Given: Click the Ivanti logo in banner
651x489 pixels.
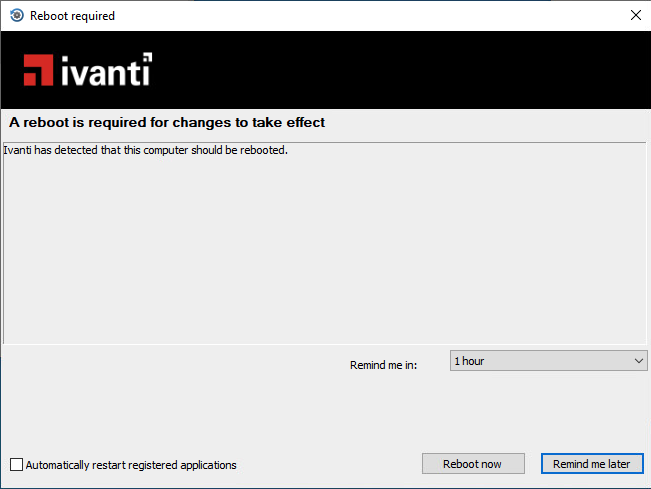Looking at the screenshot, I should point(88,70).
